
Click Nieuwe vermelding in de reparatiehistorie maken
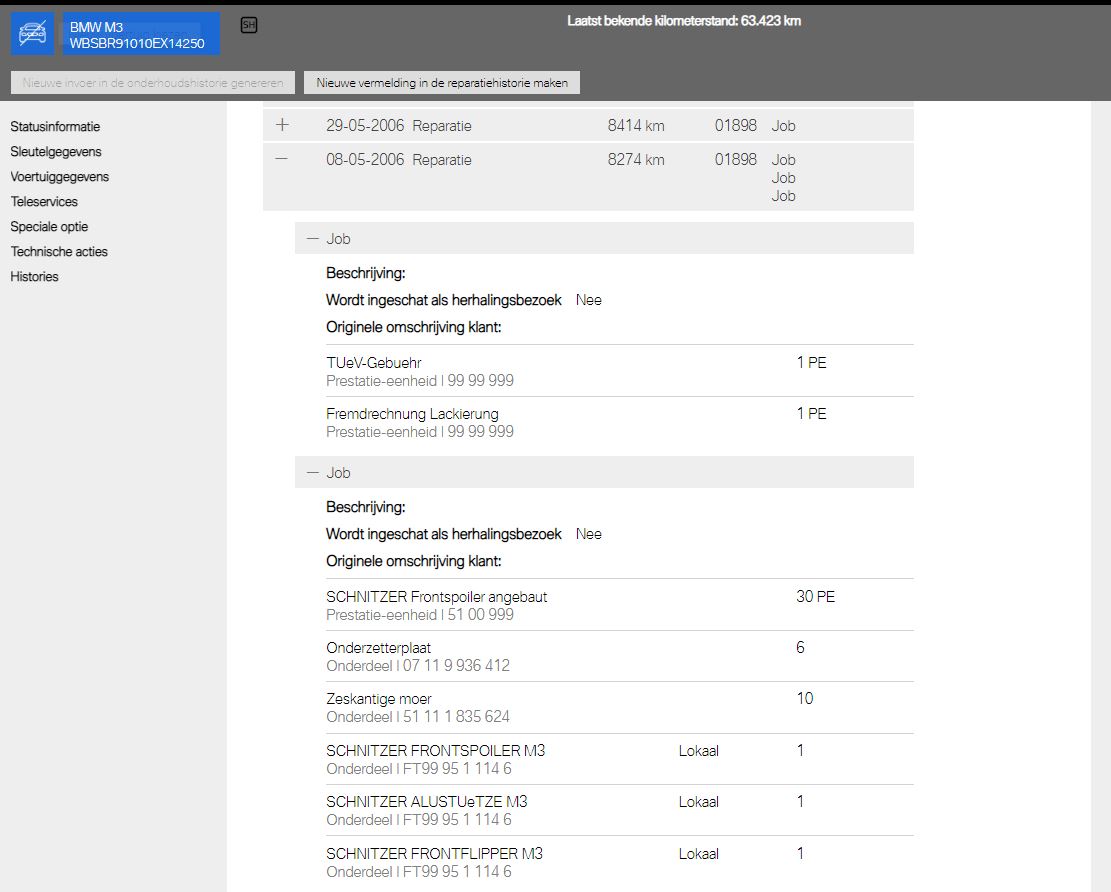[x=442, y=82]
